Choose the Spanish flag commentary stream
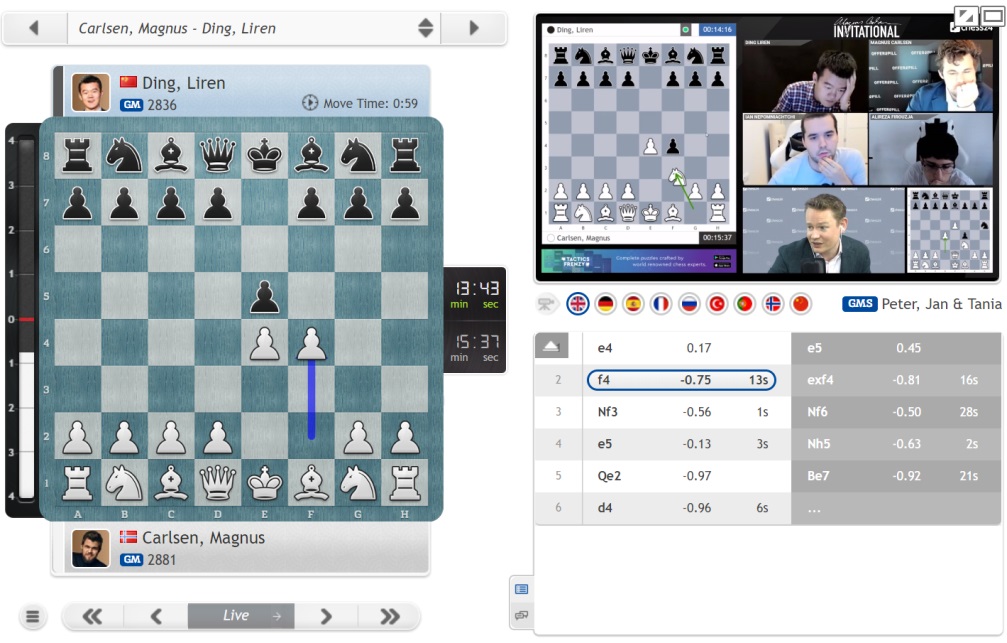 coord(633,304)
